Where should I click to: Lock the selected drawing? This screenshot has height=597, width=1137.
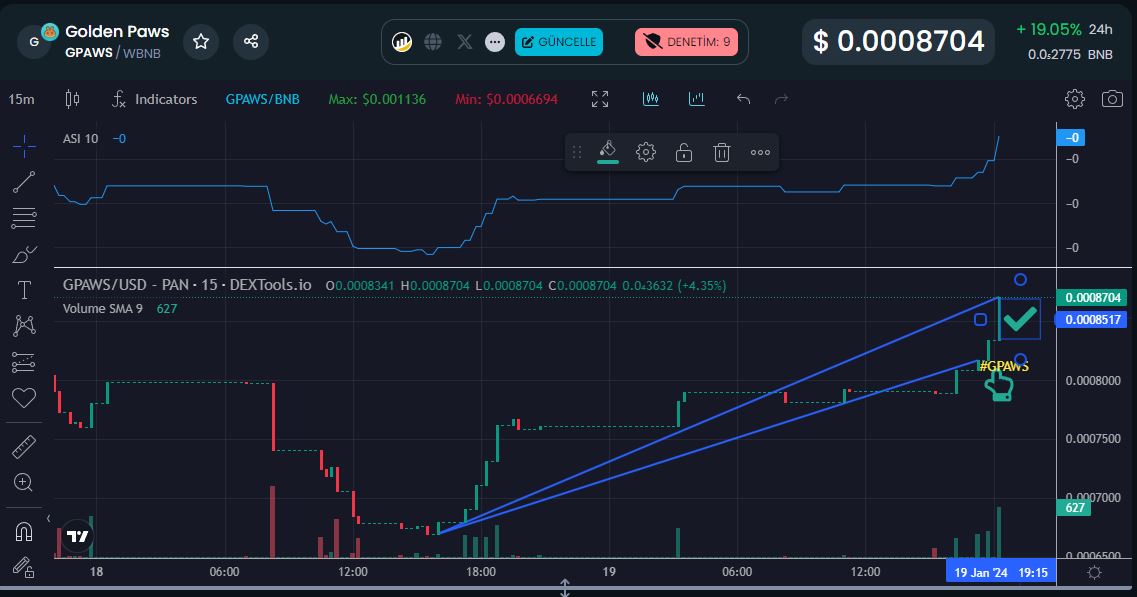684,152
